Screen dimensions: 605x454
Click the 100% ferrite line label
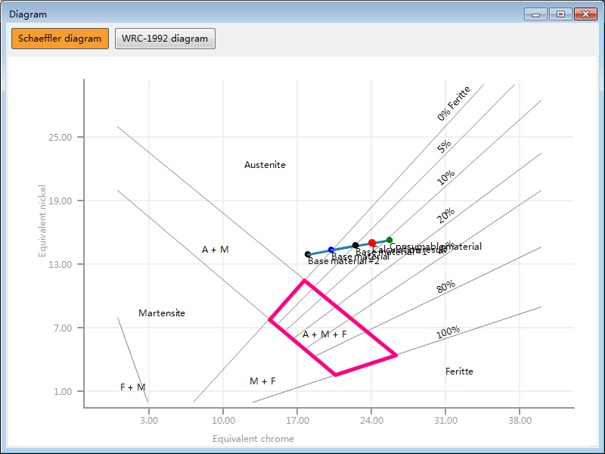(448, 332)
